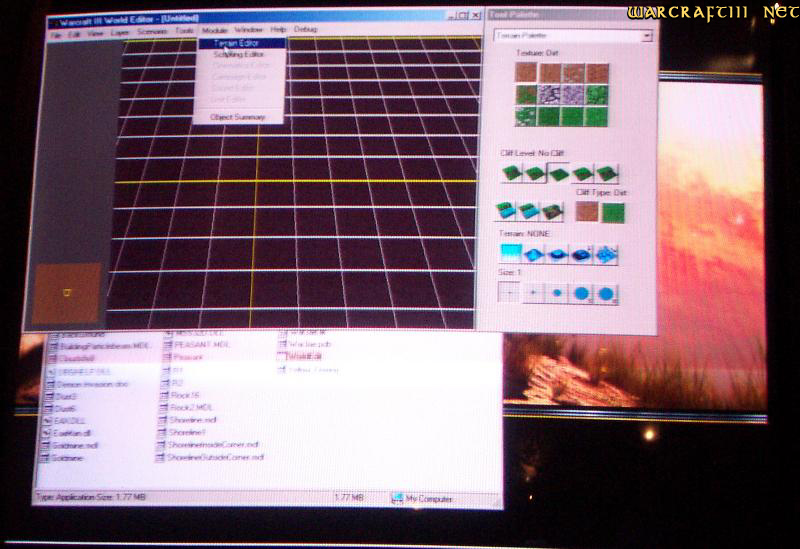Image resolution: width=800 pixels, height=549 pixels.
Task: Click the fifth cliff level icon under Cliff Level
Action: pos(606,173)
